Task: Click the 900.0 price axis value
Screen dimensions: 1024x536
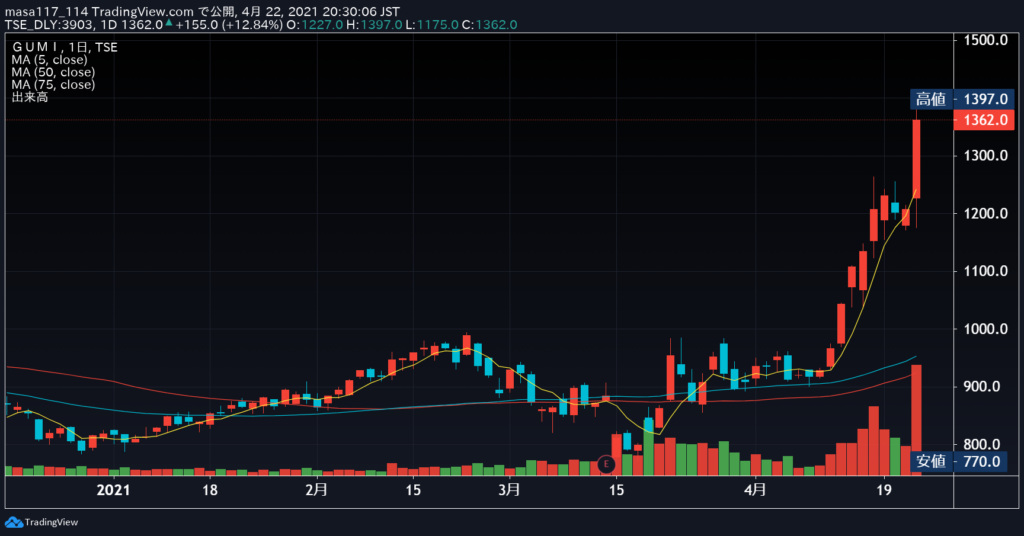Action: (x=985, y=386)
